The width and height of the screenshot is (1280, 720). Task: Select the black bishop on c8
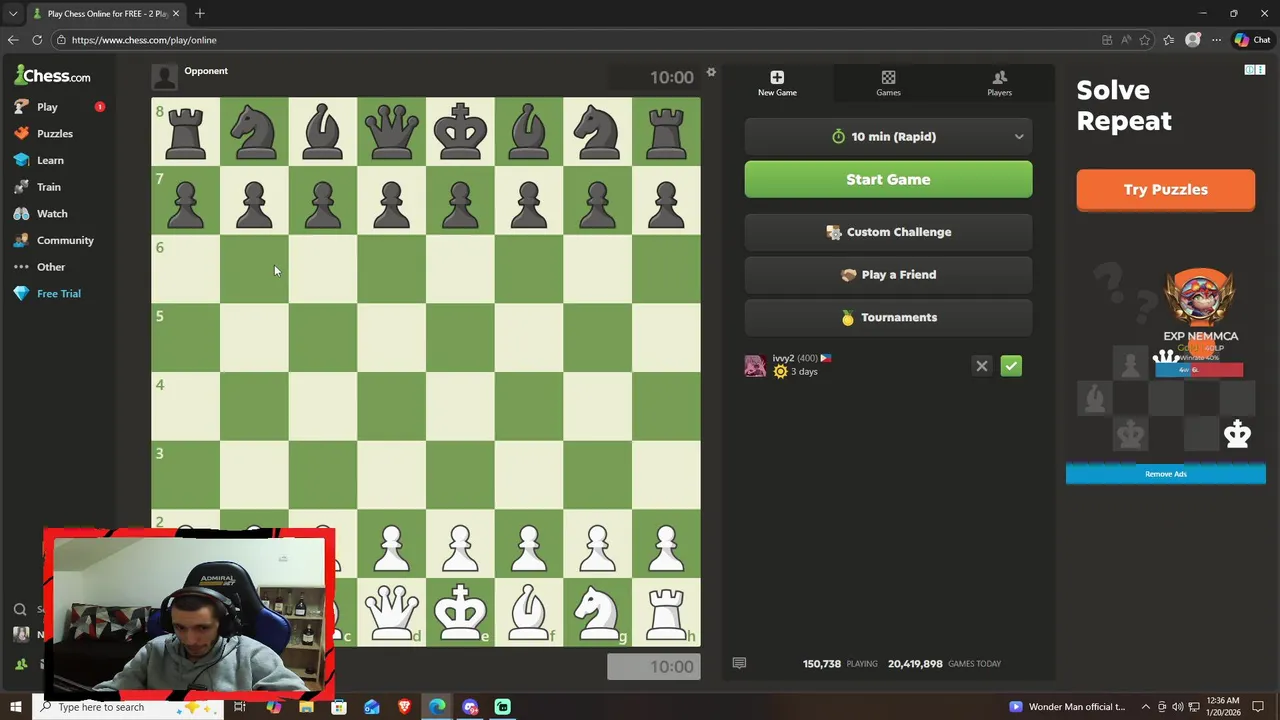coord(323,132)
